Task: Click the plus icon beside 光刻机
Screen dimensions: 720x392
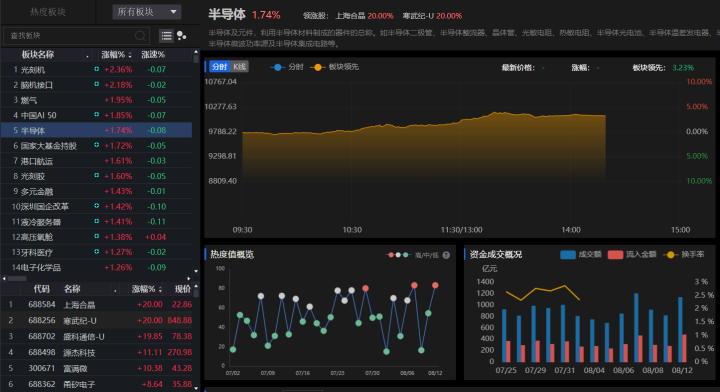Action: click(x=96, y=69)
